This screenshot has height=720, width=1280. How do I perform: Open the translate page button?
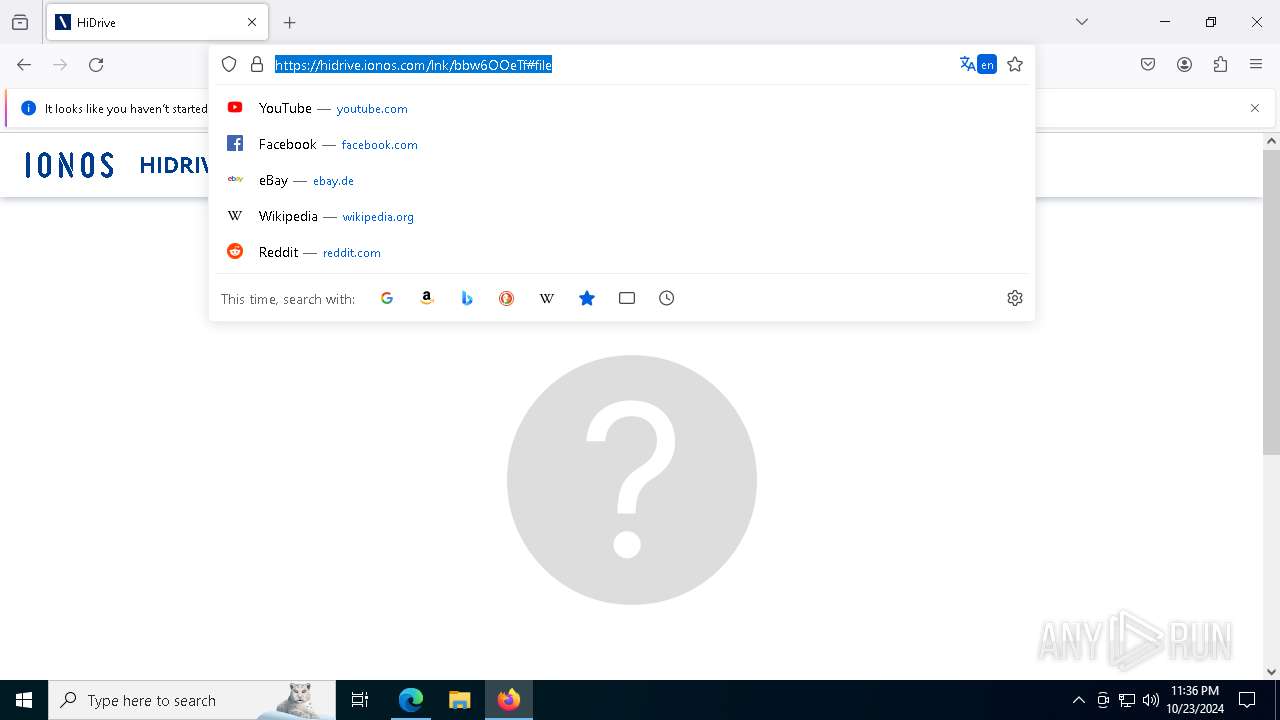[x=978, y=65]
